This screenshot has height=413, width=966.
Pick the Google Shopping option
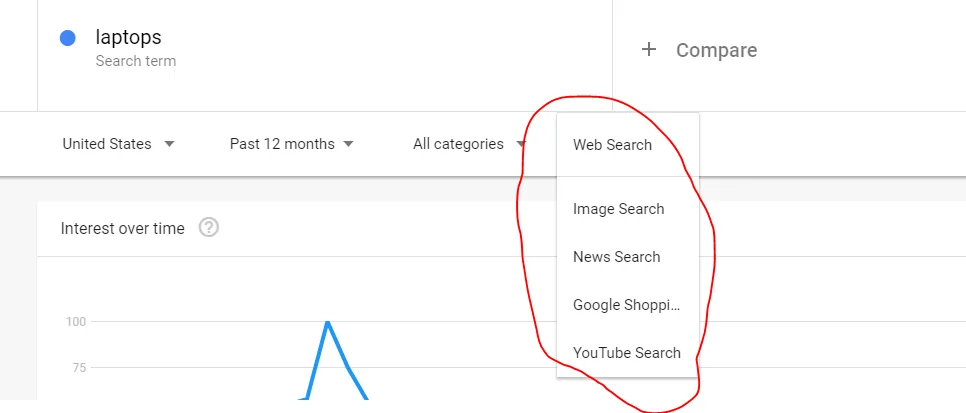626,305
